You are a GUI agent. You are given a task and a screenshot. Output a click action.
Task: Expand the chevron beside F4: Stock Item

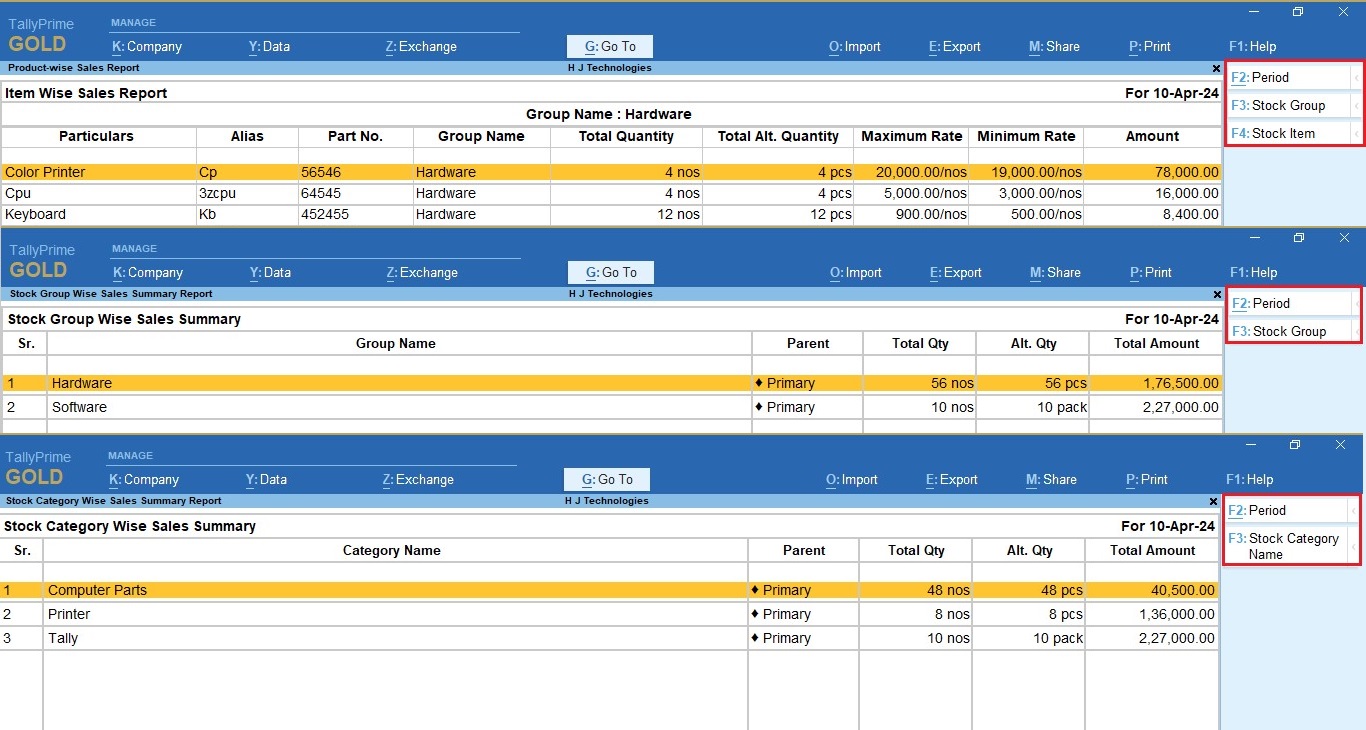point(1358,132)
